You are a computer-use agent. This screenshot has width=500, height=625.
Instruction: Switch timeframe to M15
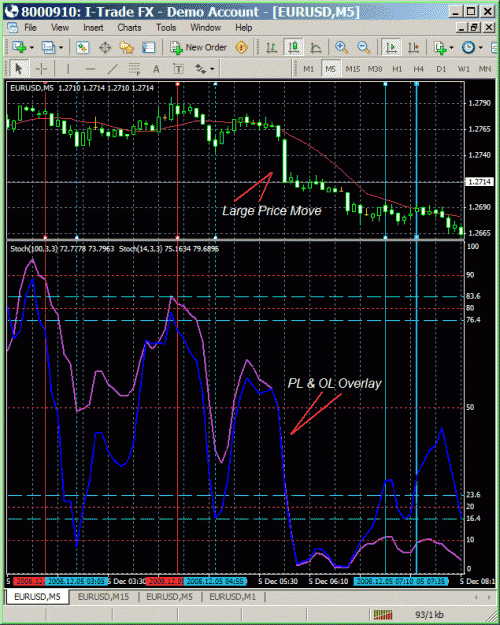(352, 69)
